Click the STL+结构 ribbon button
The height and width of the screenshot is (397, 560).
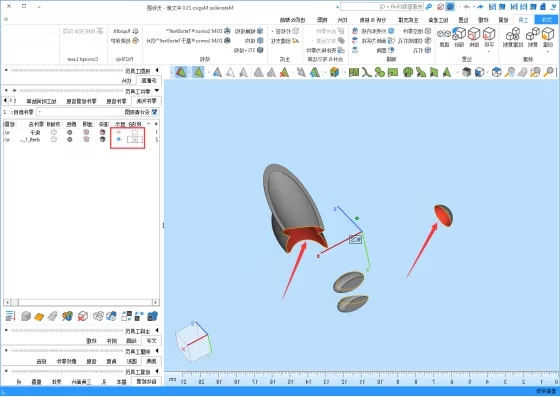pos(249,50)
